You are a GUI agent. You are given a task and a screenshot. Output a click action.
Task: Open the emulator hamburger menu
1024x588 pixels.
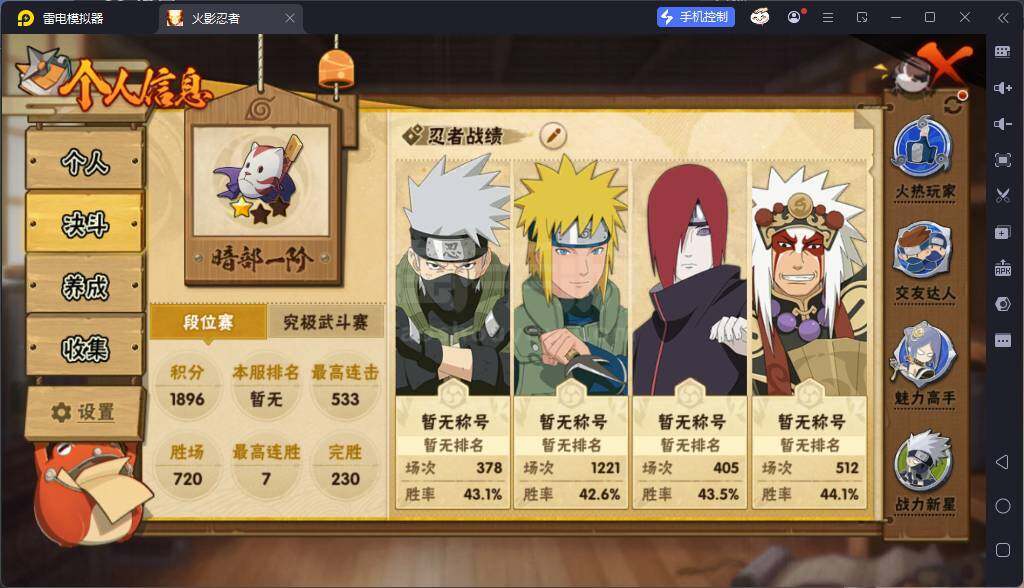pos(827,18)
